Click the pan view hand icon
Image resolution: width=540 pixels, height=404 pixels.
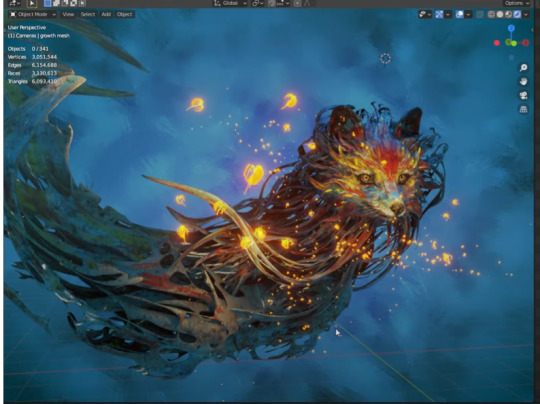523,82
